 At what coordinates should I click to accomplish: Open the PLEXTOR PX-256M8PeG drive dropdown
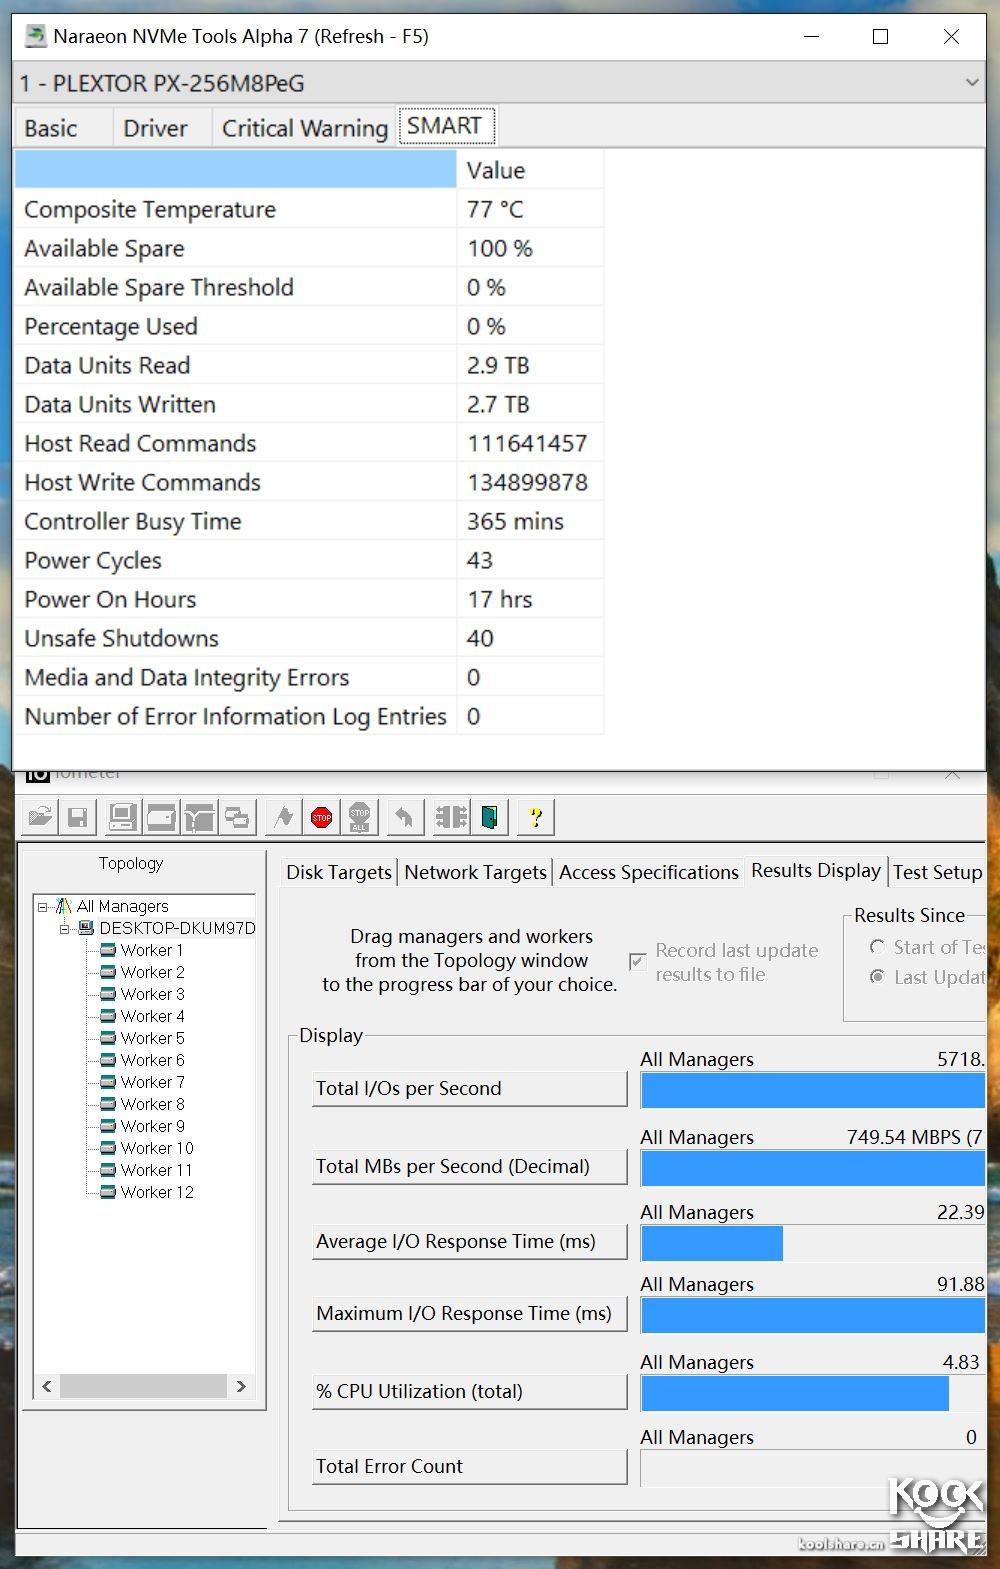[x=972, y=83]
